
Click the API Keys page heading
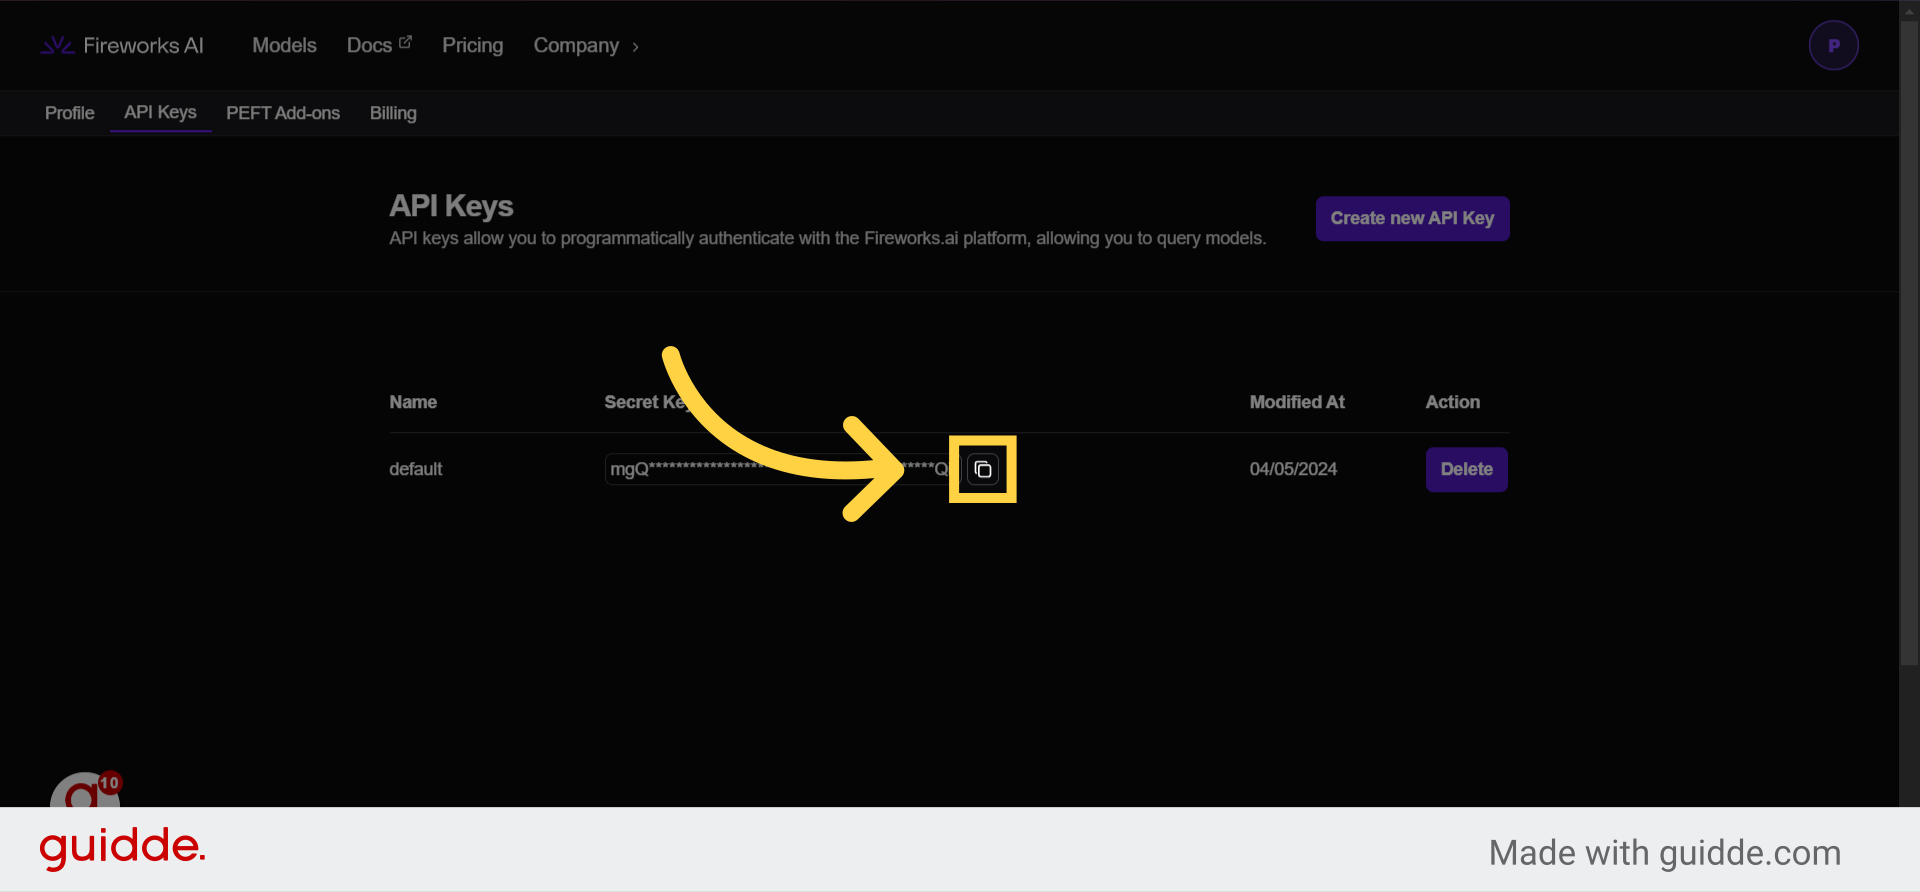pos(451,206)
